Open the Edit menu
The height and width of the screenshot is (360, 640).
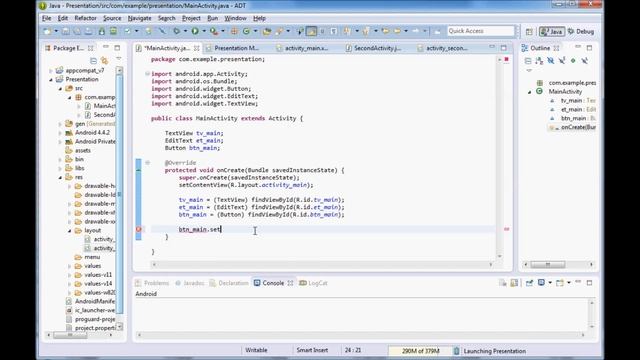62,18
